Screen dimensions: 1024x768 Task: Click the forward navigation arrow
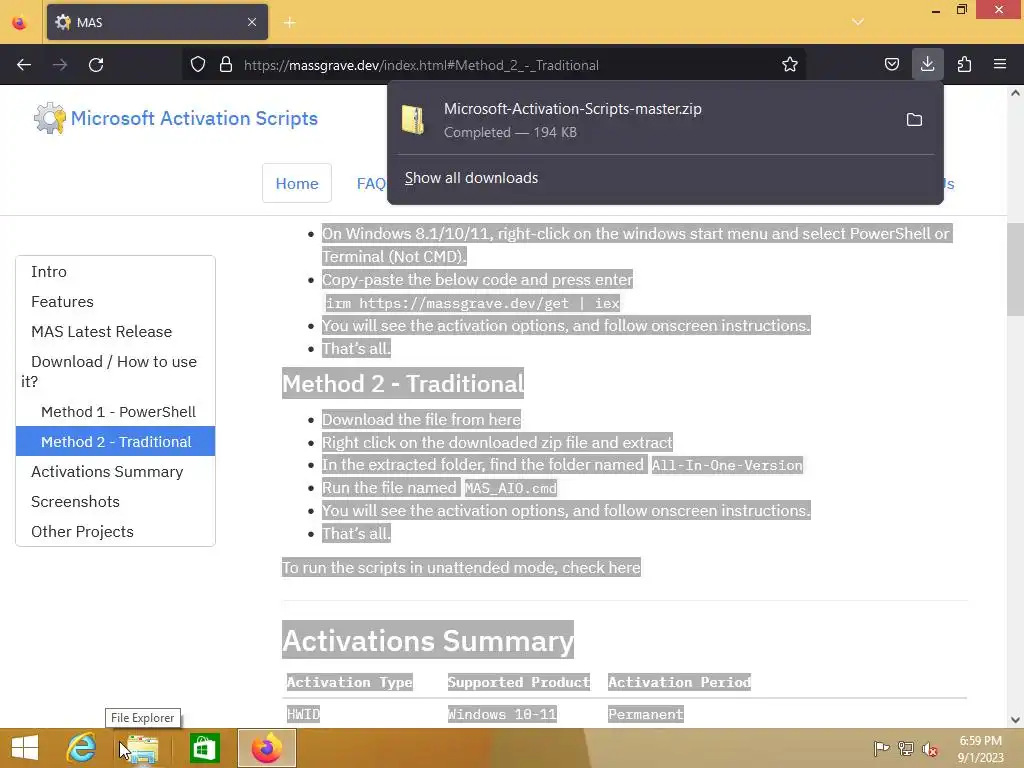pos(60,65)
